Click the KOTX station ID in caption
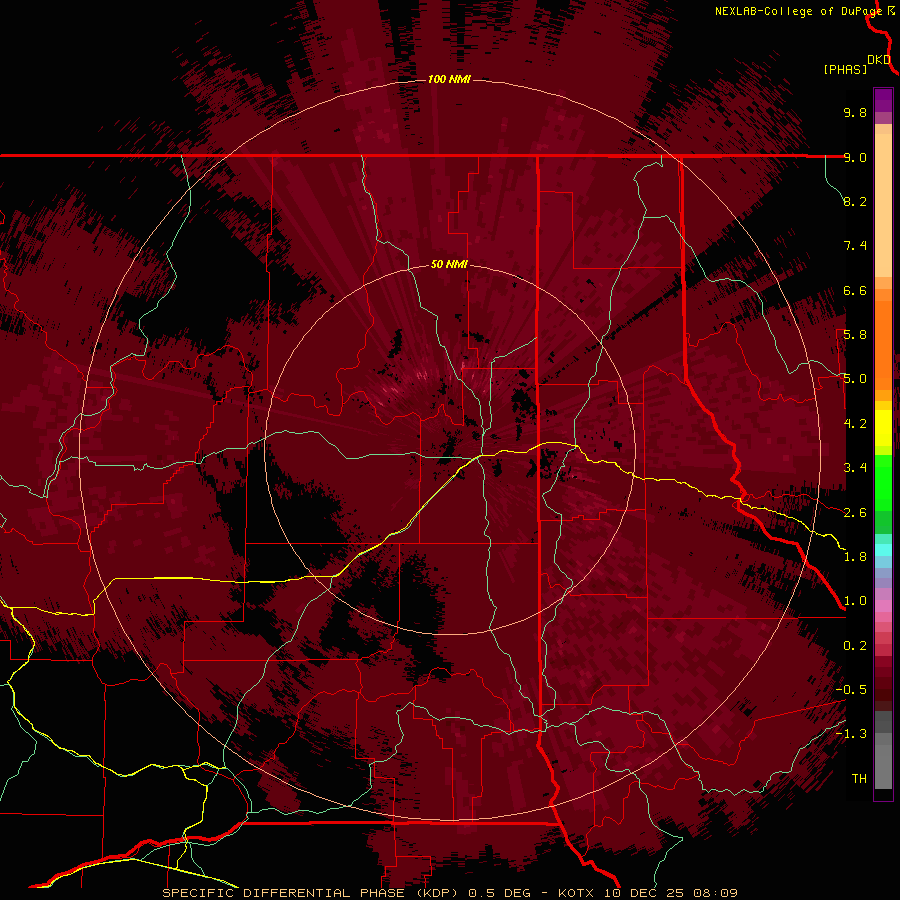Viewport: 900px width, 900px height. (x=577, y=893)
